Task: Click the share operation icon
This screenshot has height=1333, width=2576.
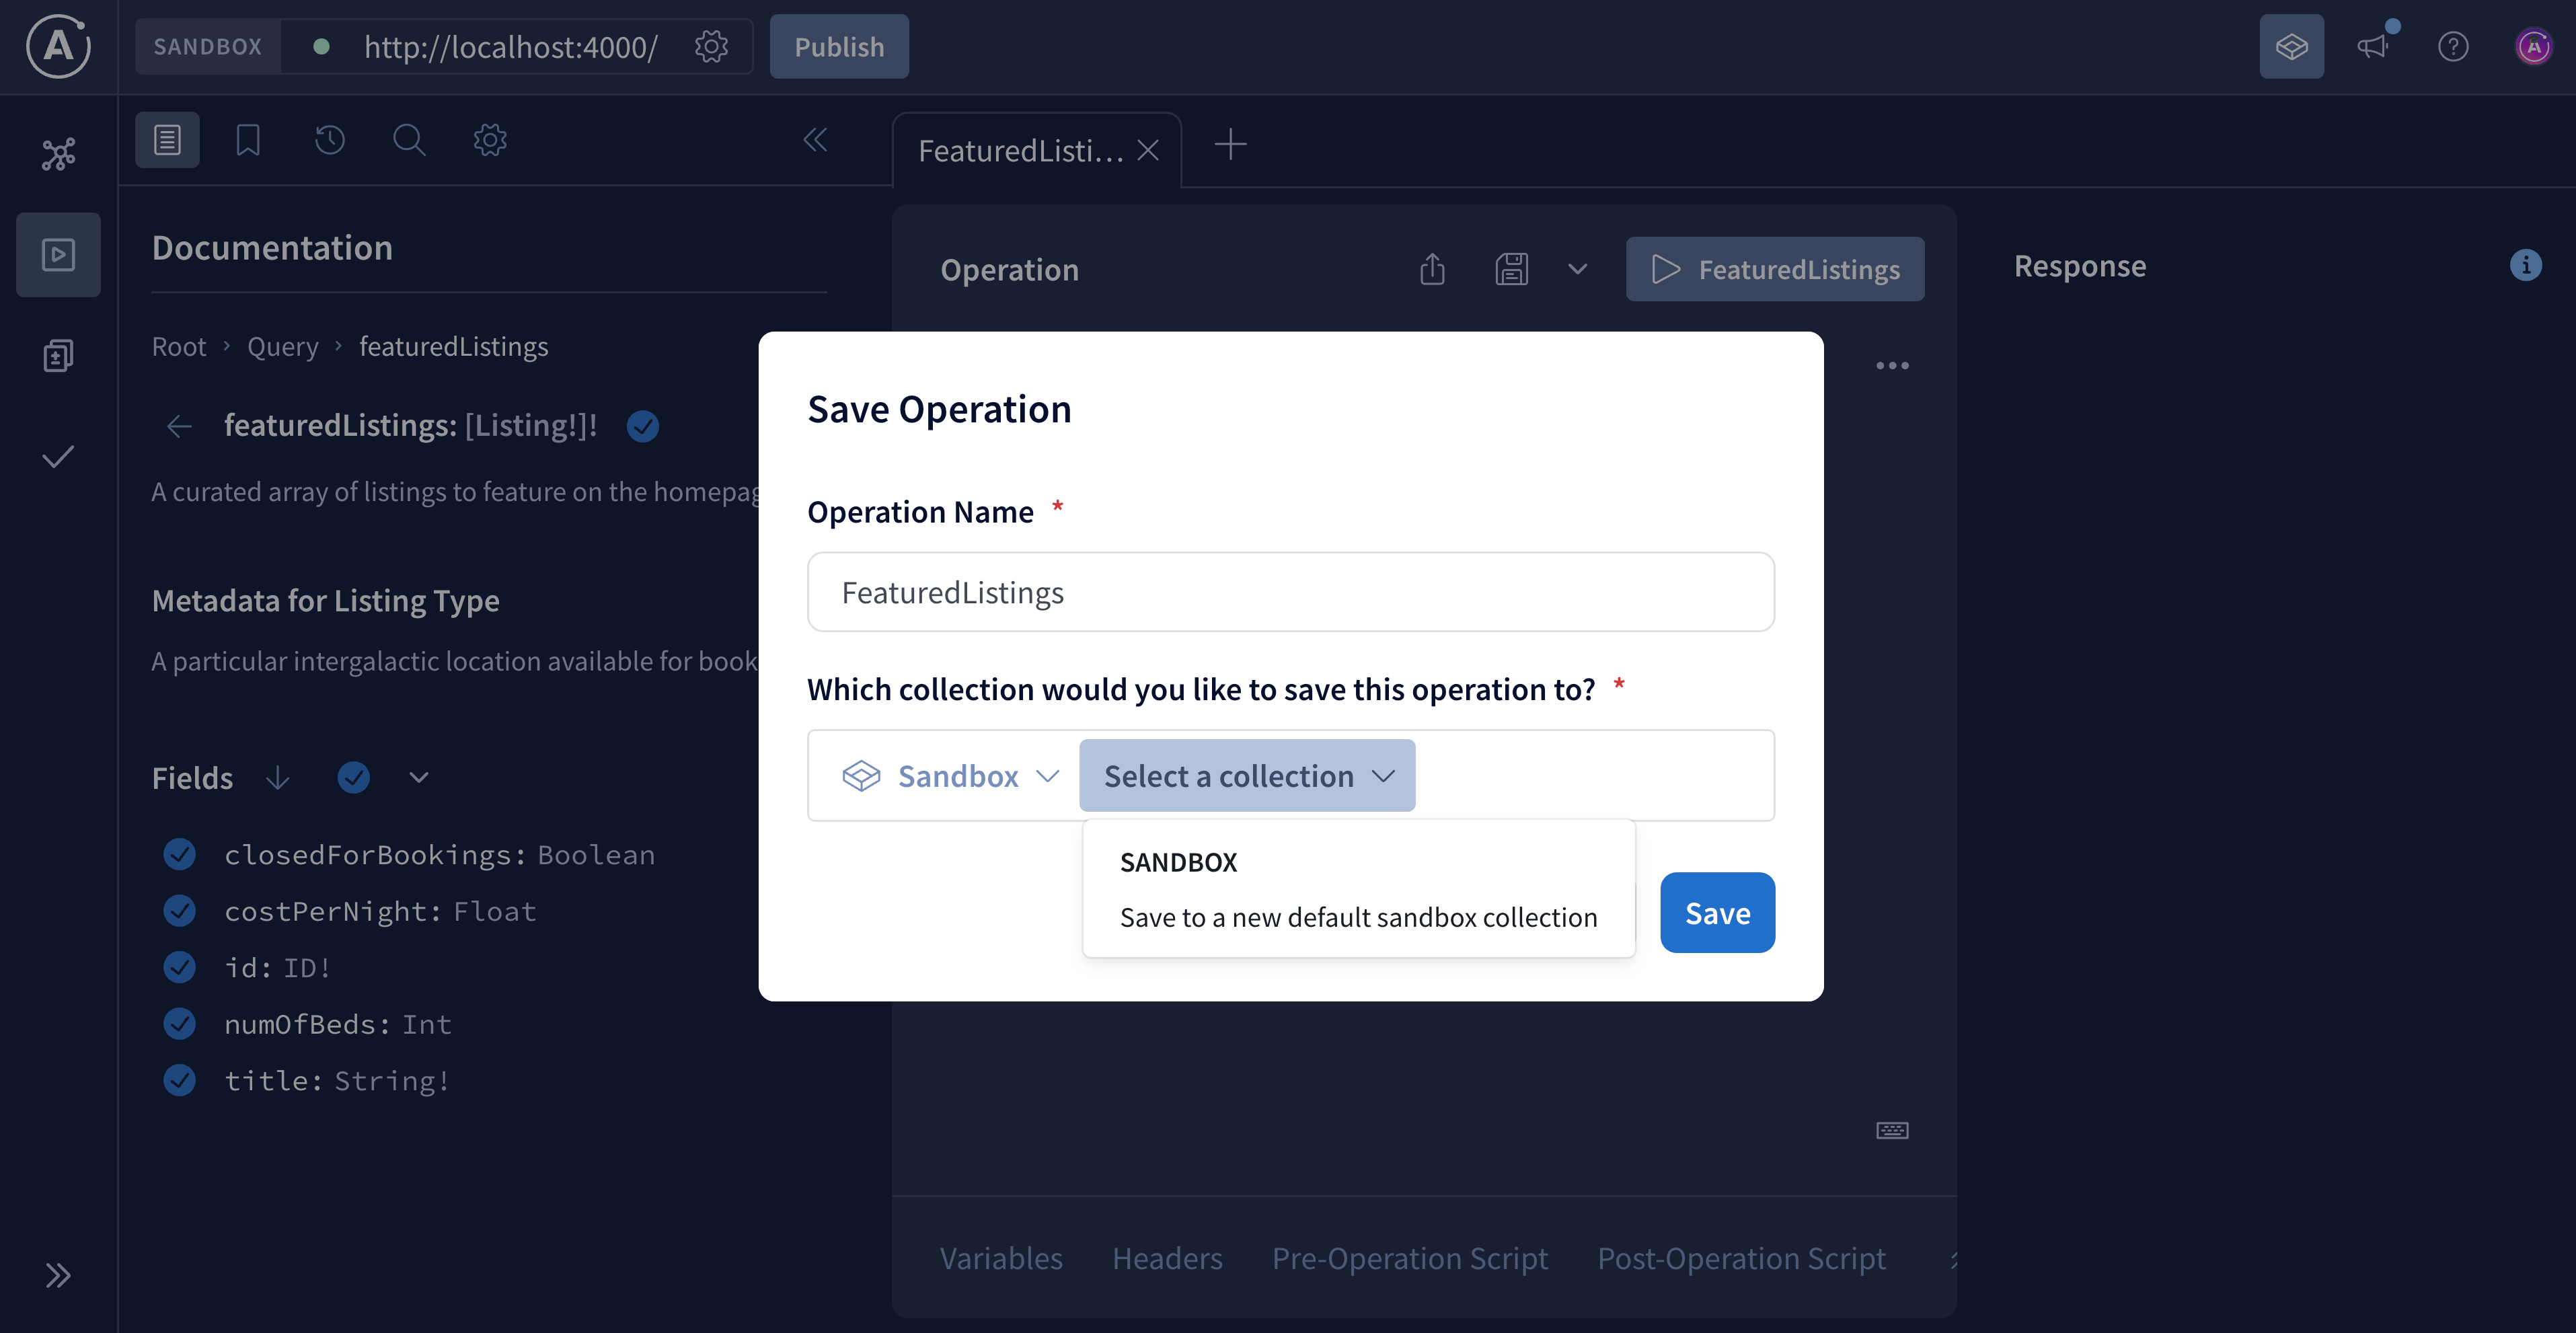Action: coord(1432,269)
